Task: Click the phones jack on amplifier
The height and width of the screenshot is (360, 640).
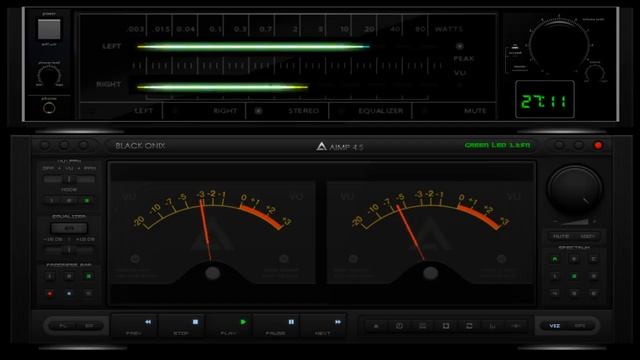Action: (49, 108)
